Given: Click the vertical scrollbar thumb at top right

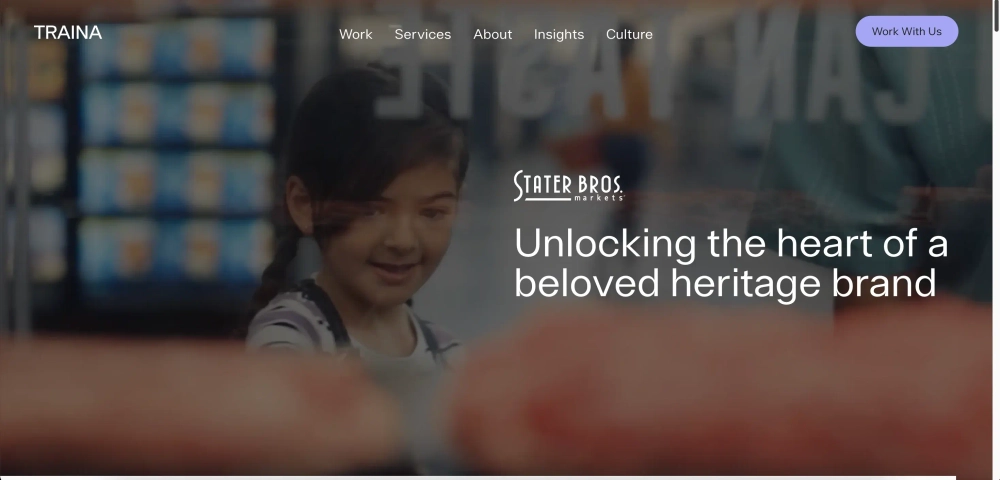Looking at the screenshot, I should pyautogui.click(x=996, y=16).
